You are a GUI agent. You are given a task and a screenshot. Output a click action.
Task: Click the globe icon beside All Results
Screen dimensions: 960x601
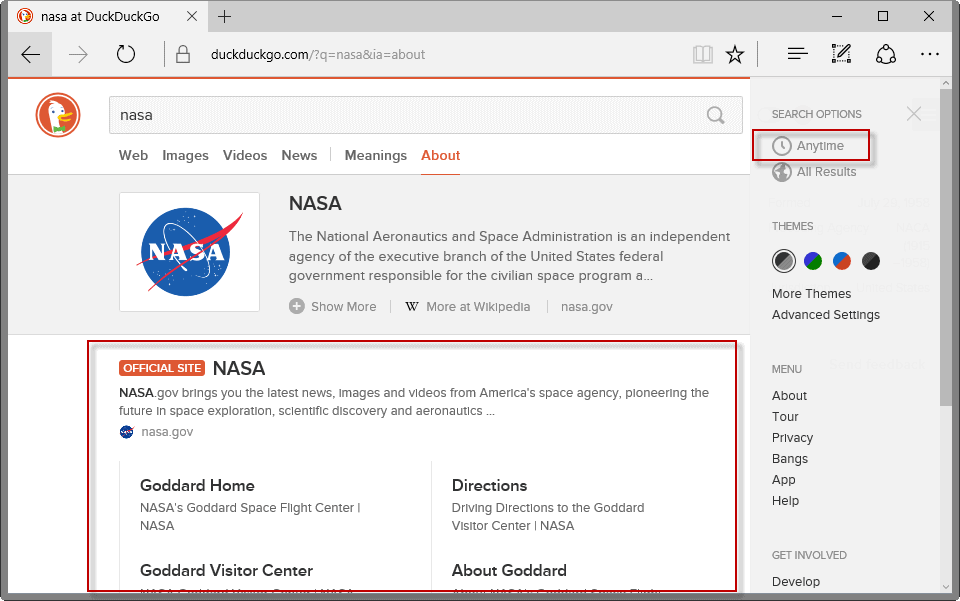781,171
